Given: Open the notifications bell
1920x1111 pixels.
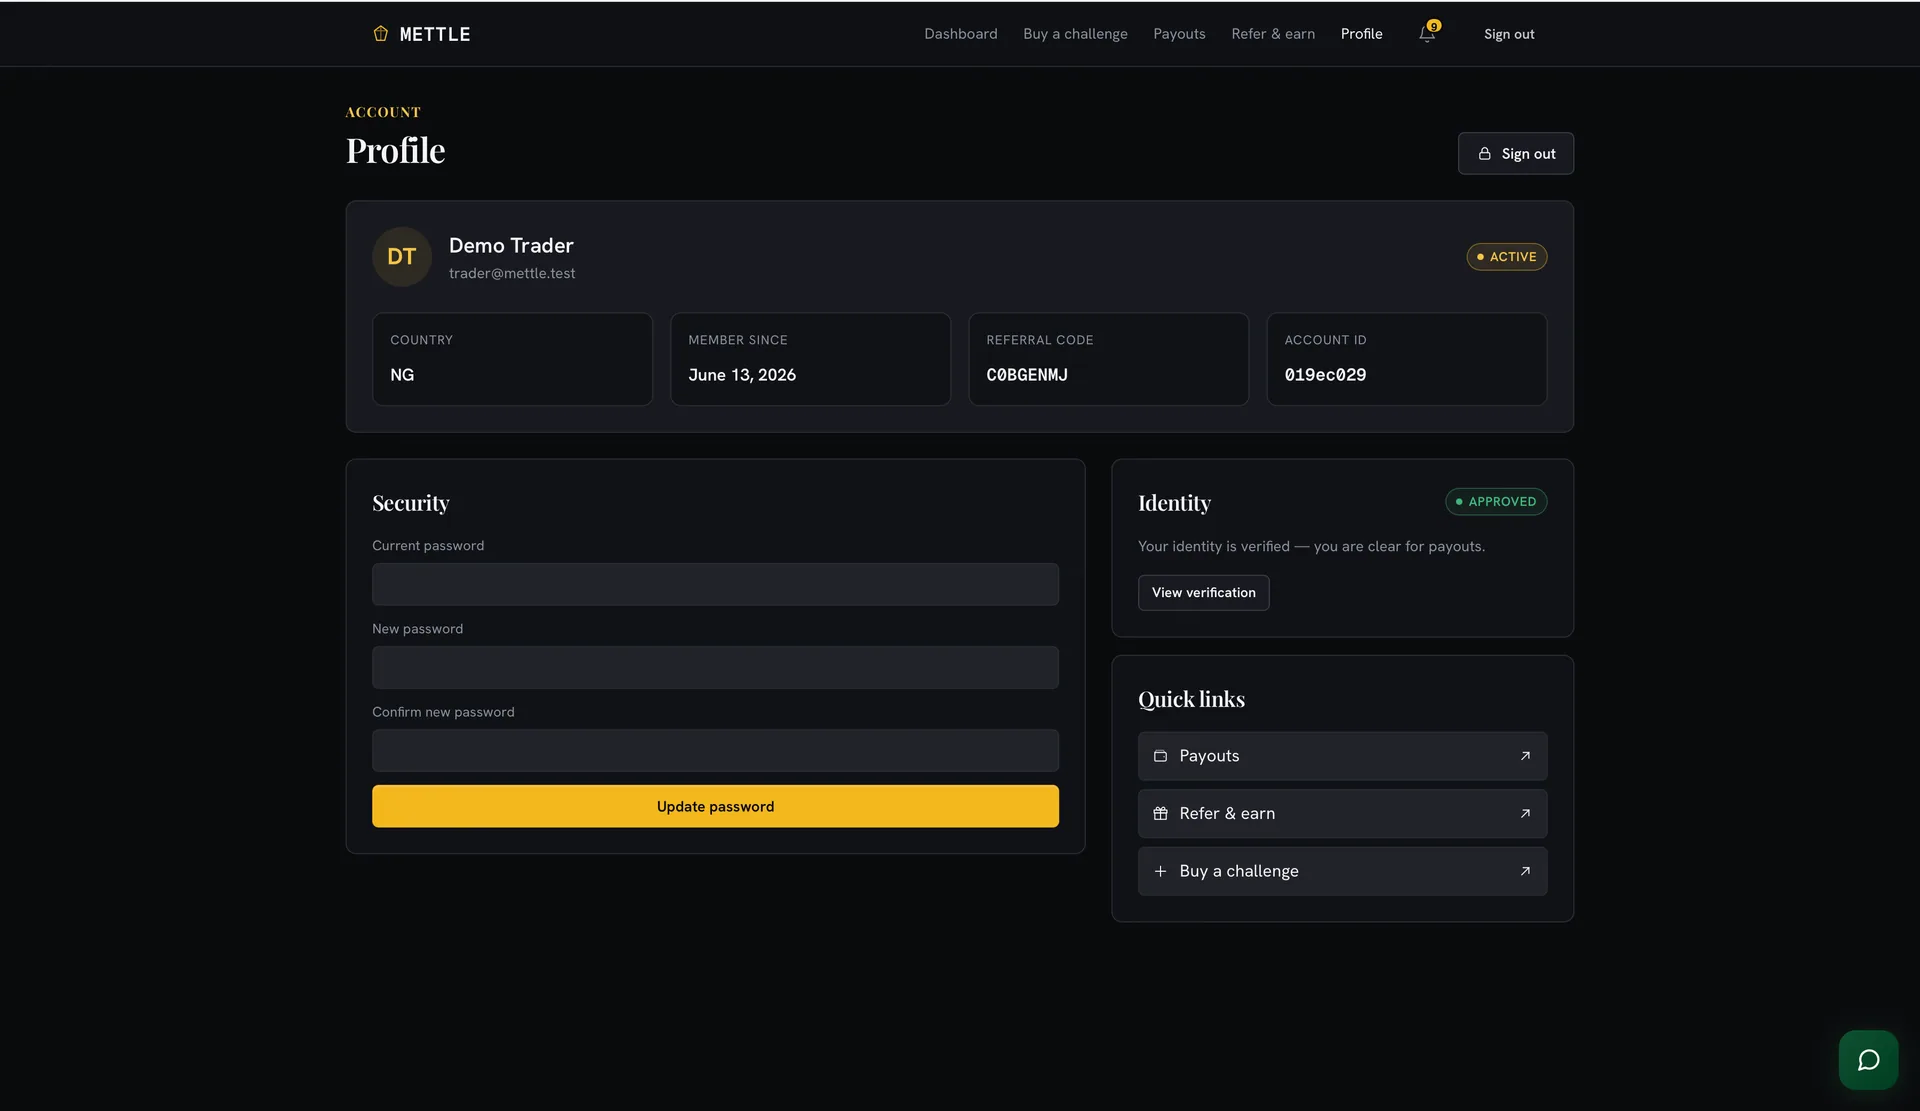Looking at the screenshot, I should [x=1427, y=34].
